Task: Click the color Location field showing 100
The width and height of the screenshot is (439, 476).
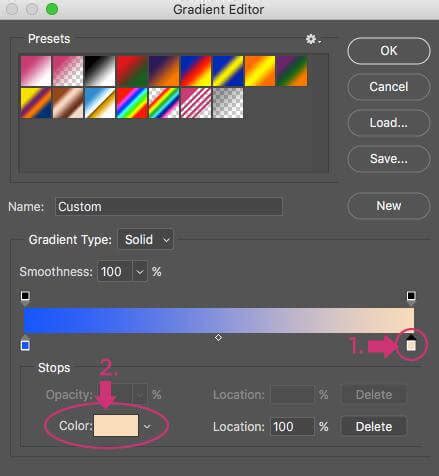Action: click(x=292, y=426)
